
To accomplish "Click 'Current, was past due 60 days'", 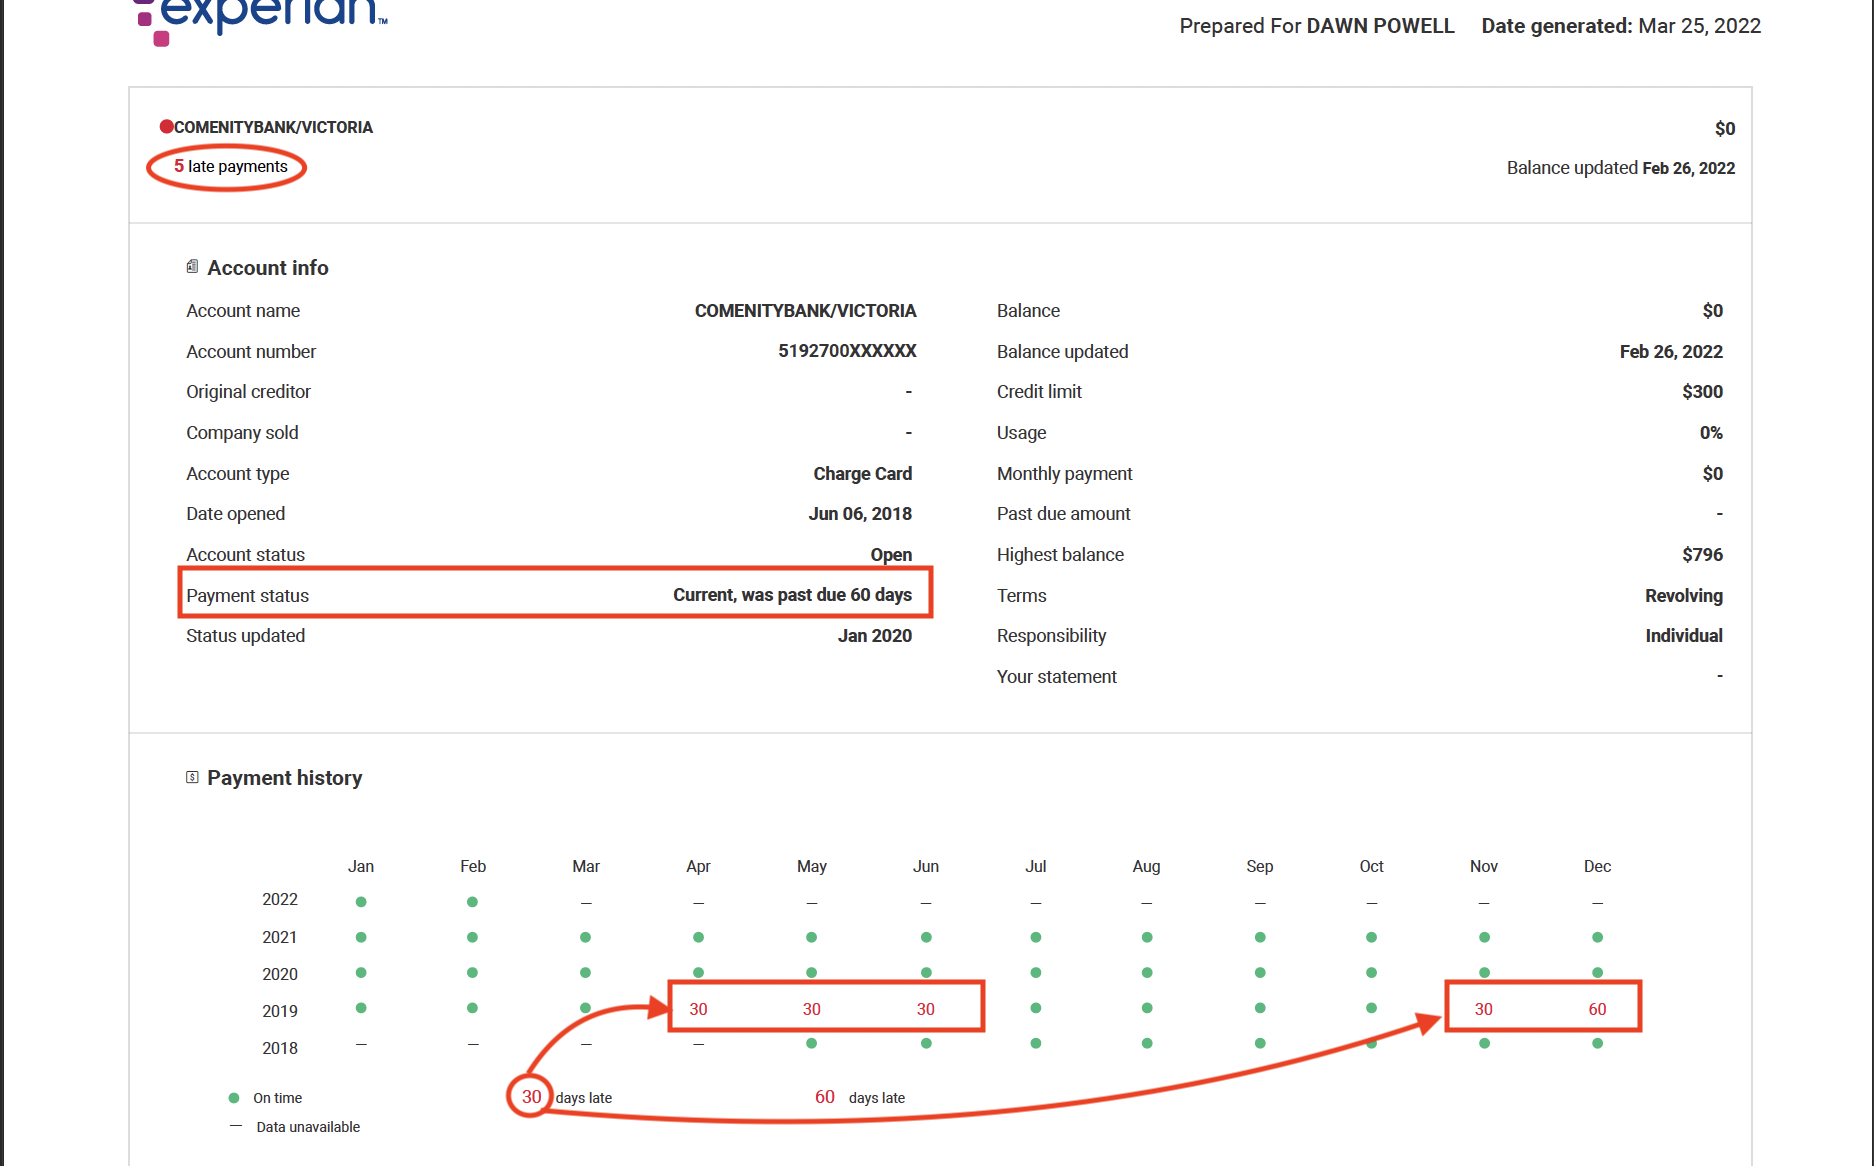I will tap(792, 595).
